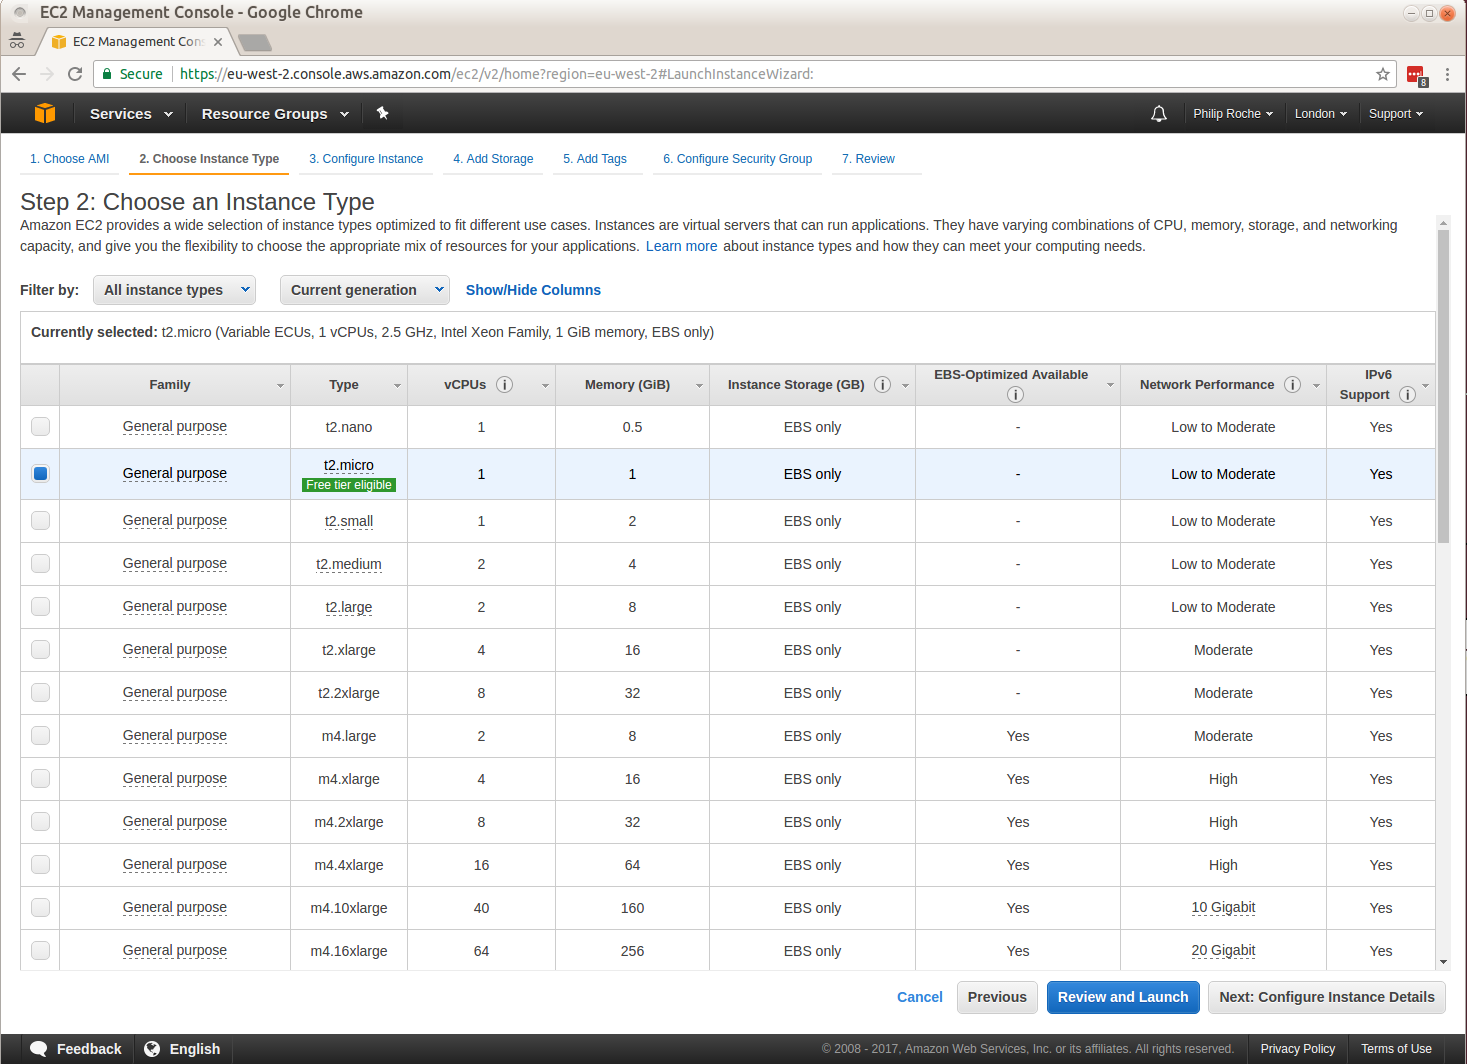Click EBS-Optimized Available info icon
Screen dimensions: 1467x1064
(x=1016, y=395)
